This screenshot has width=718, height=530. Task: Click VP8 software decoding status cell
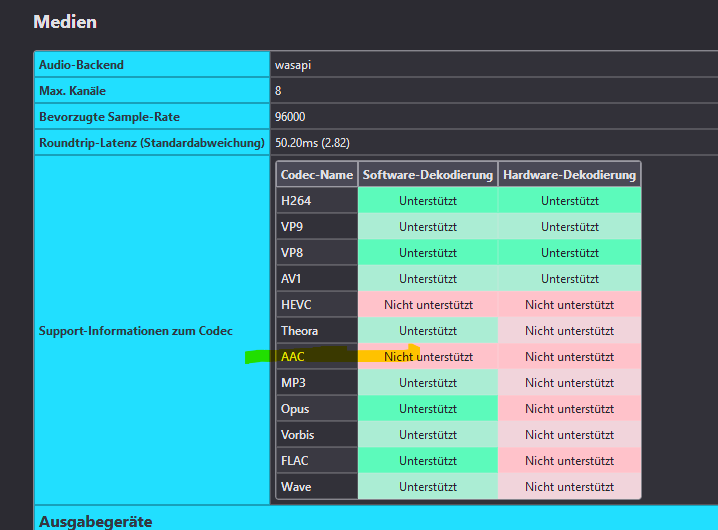[428, 253]
